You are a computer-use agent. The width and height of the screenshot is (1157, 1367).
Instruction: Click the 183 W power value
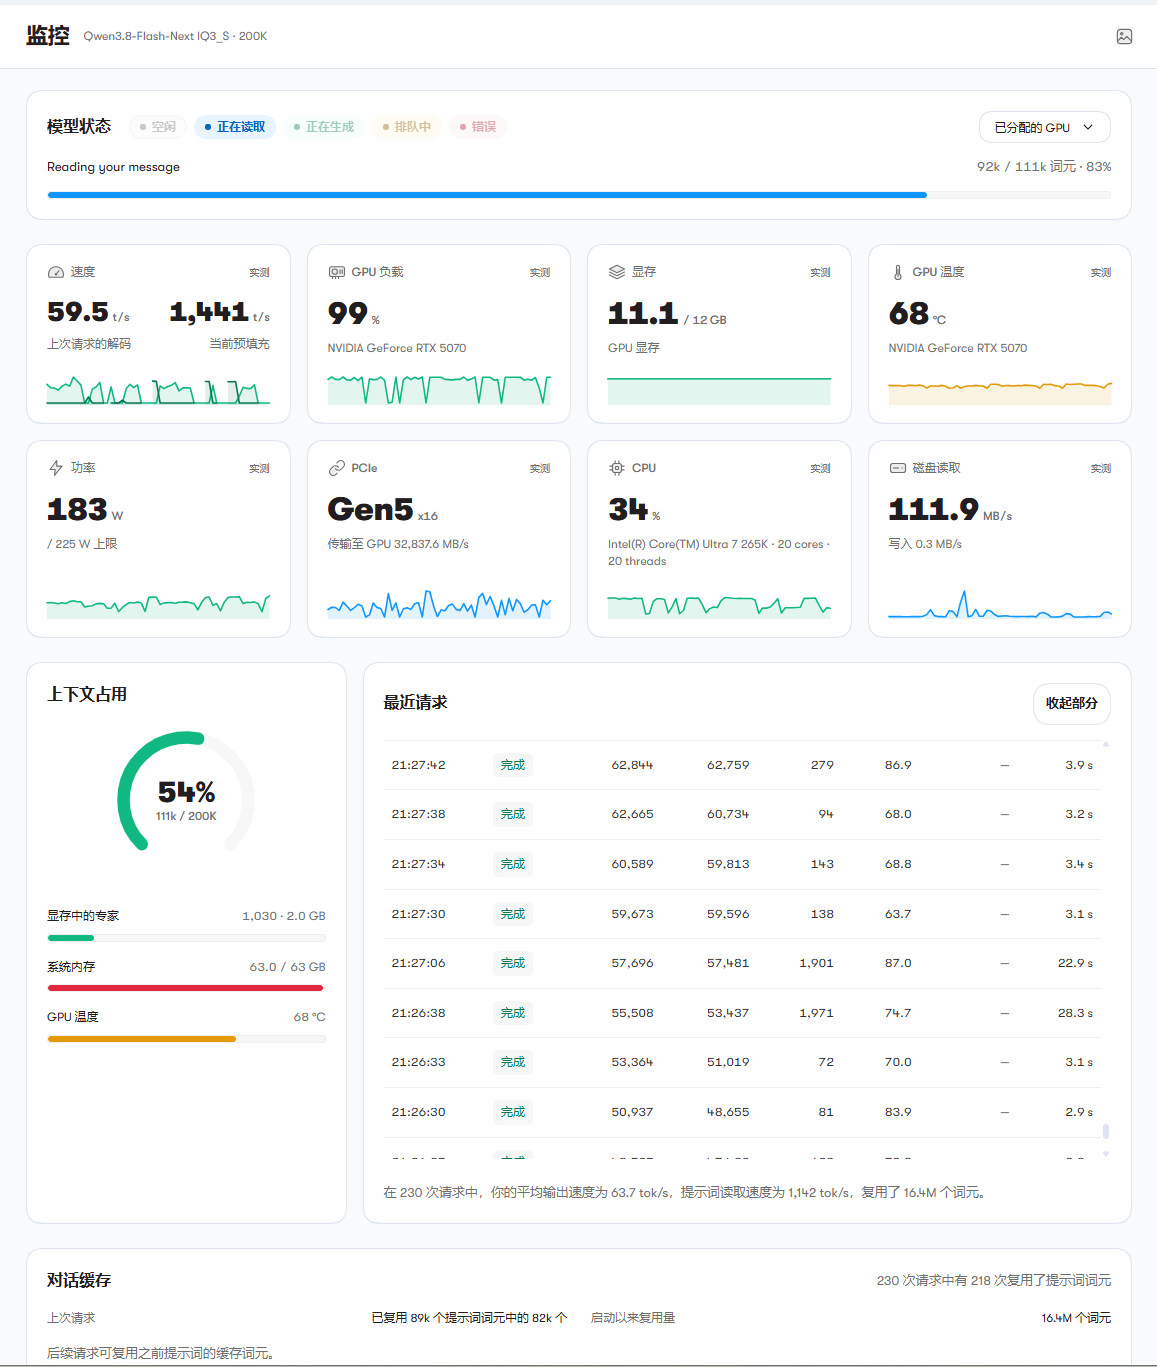(x=85, y=510)
